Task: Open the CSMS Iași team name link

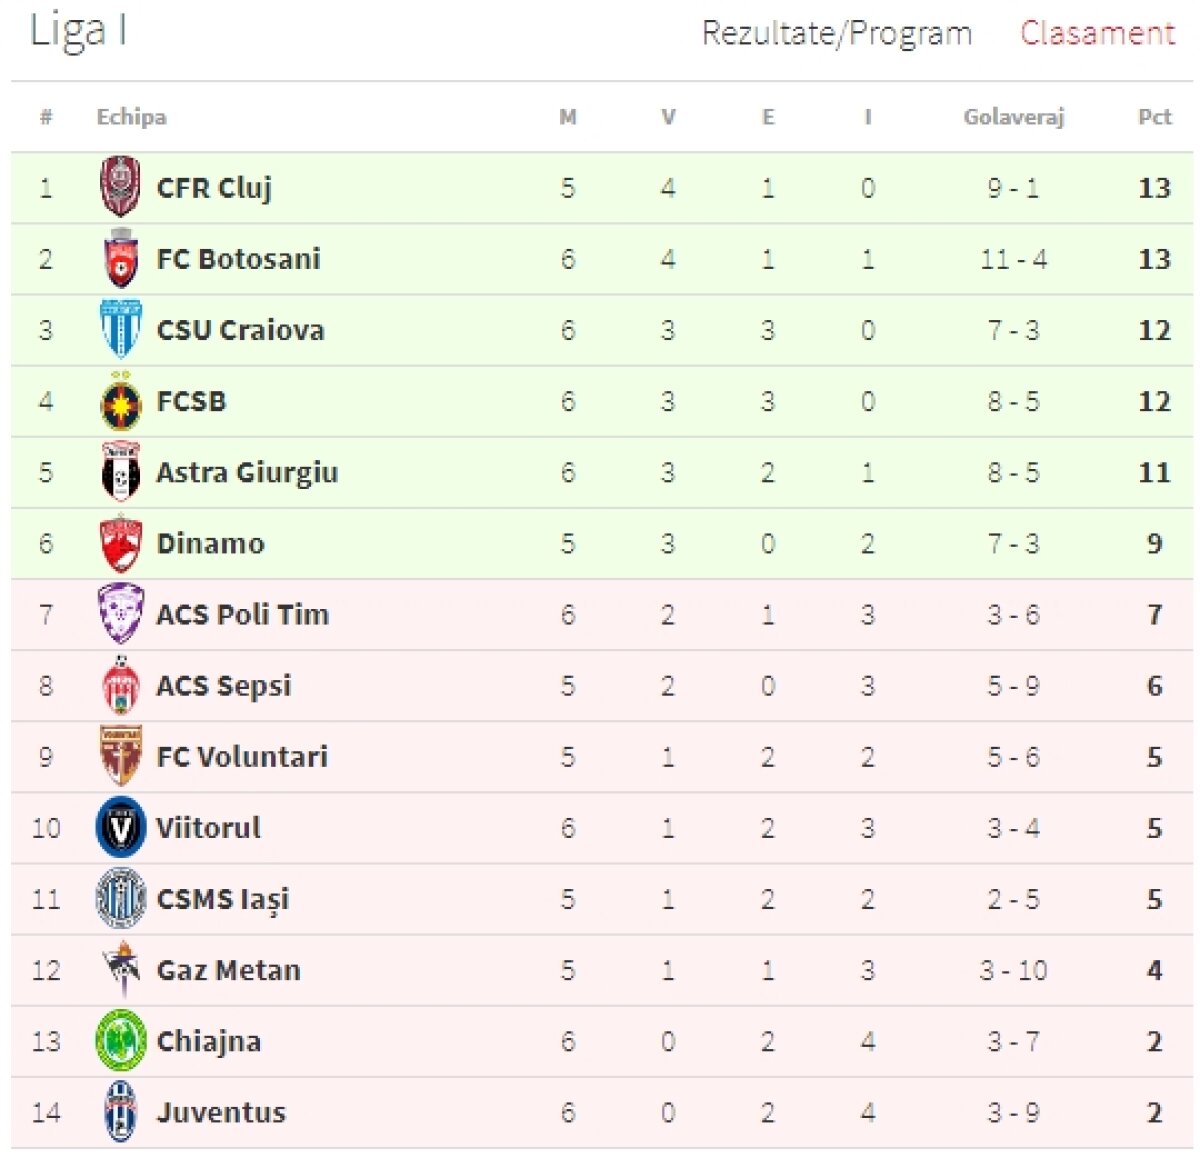Action: point(223,899)
